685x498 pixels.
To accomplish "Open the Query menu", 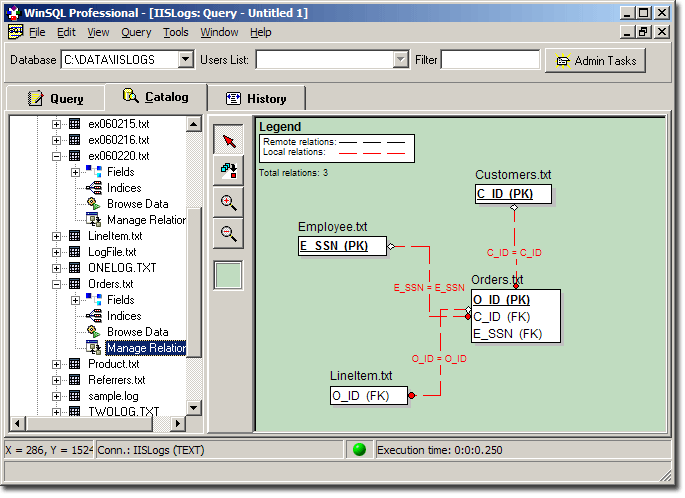I will (x=136, y=32).
